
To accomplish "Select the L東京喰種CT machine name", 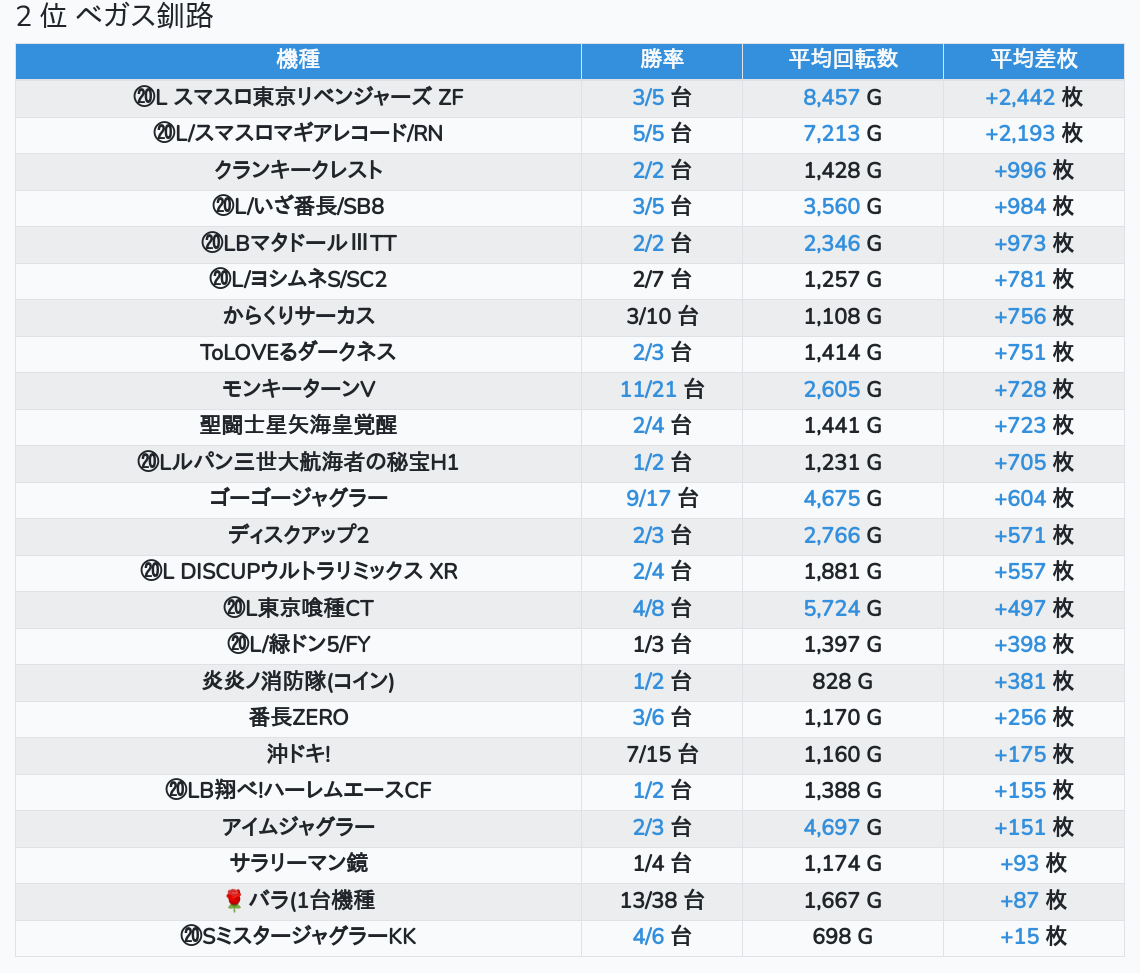I will pos(309,608).
